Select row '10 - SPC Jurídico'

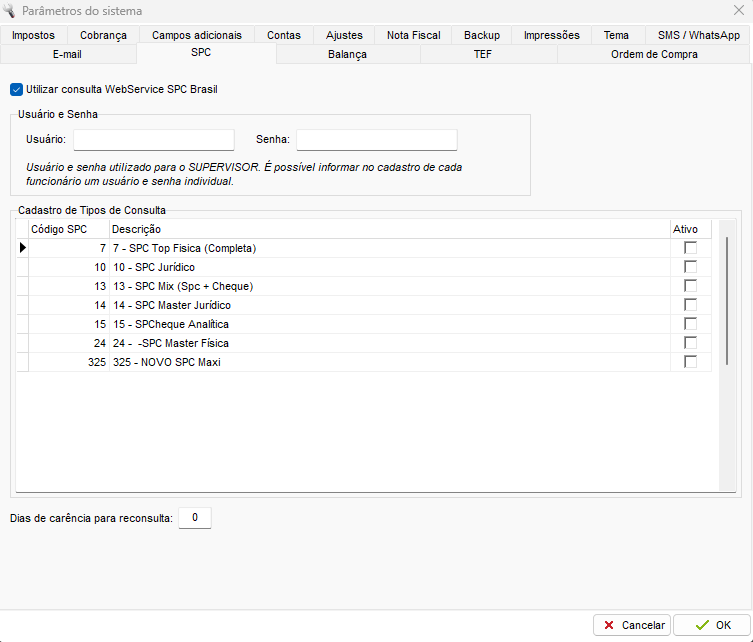pyautogui.click(x=364, y=267)
